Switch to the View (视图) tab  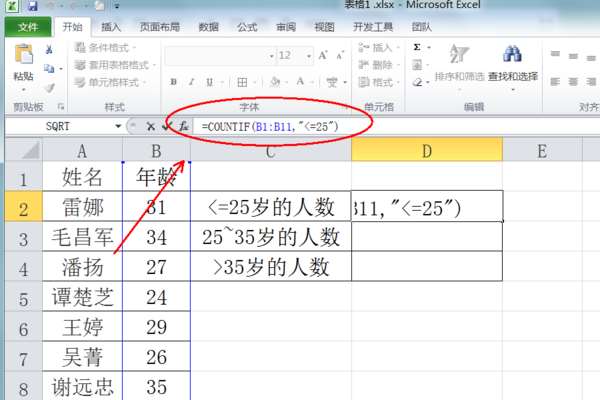(324, 27)
